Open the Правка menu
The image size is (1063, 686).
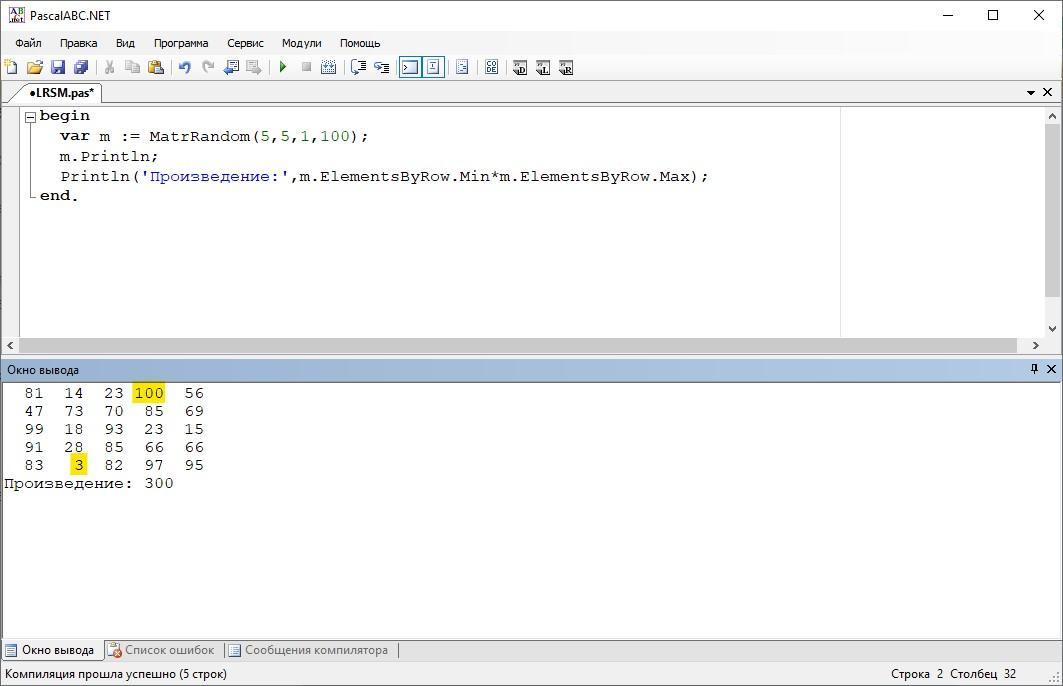pyautogui.click(x=79, y=43)
